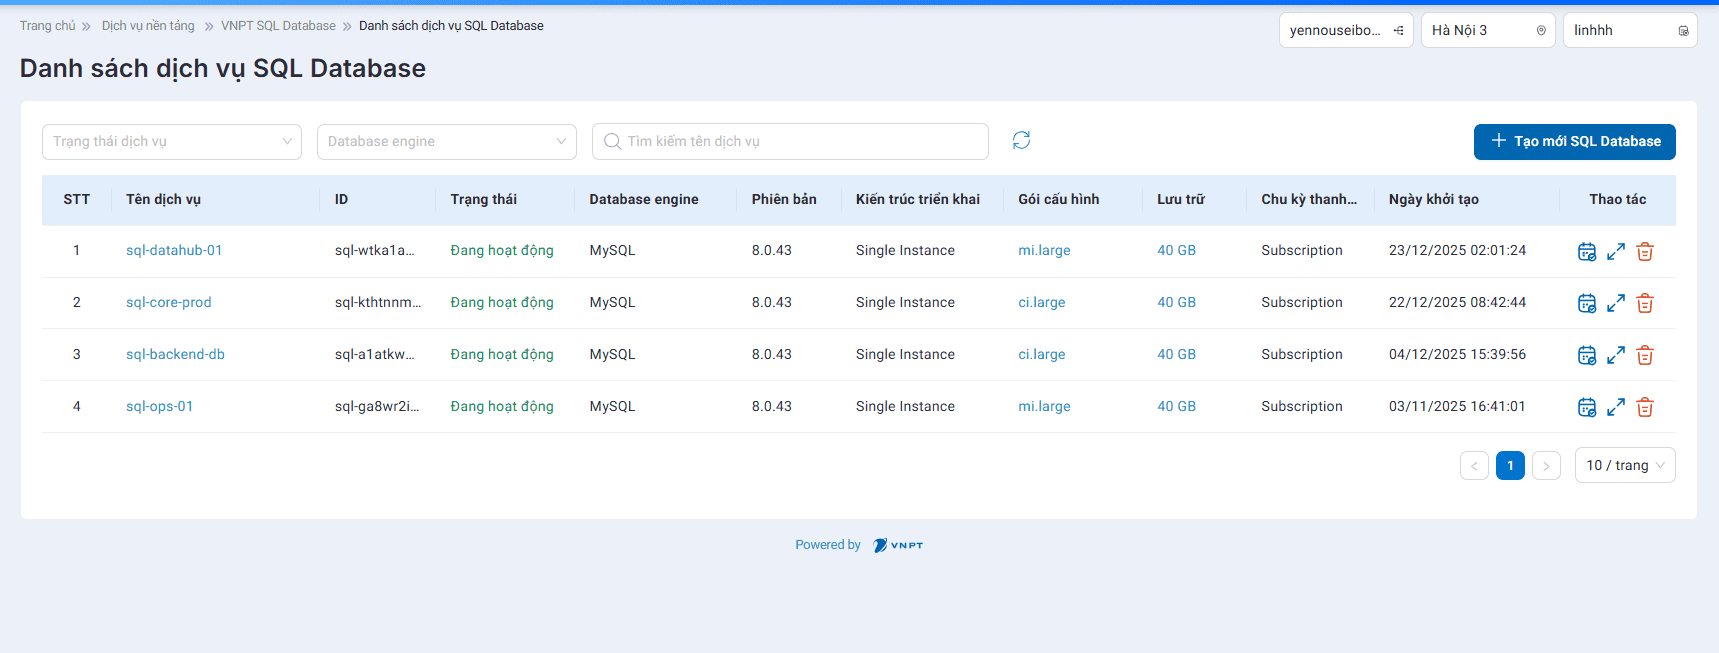Click Tạo mới SQL Database button
Image resolution: width=1719 pixels, height=653 pixels.
click(1574, 142)
